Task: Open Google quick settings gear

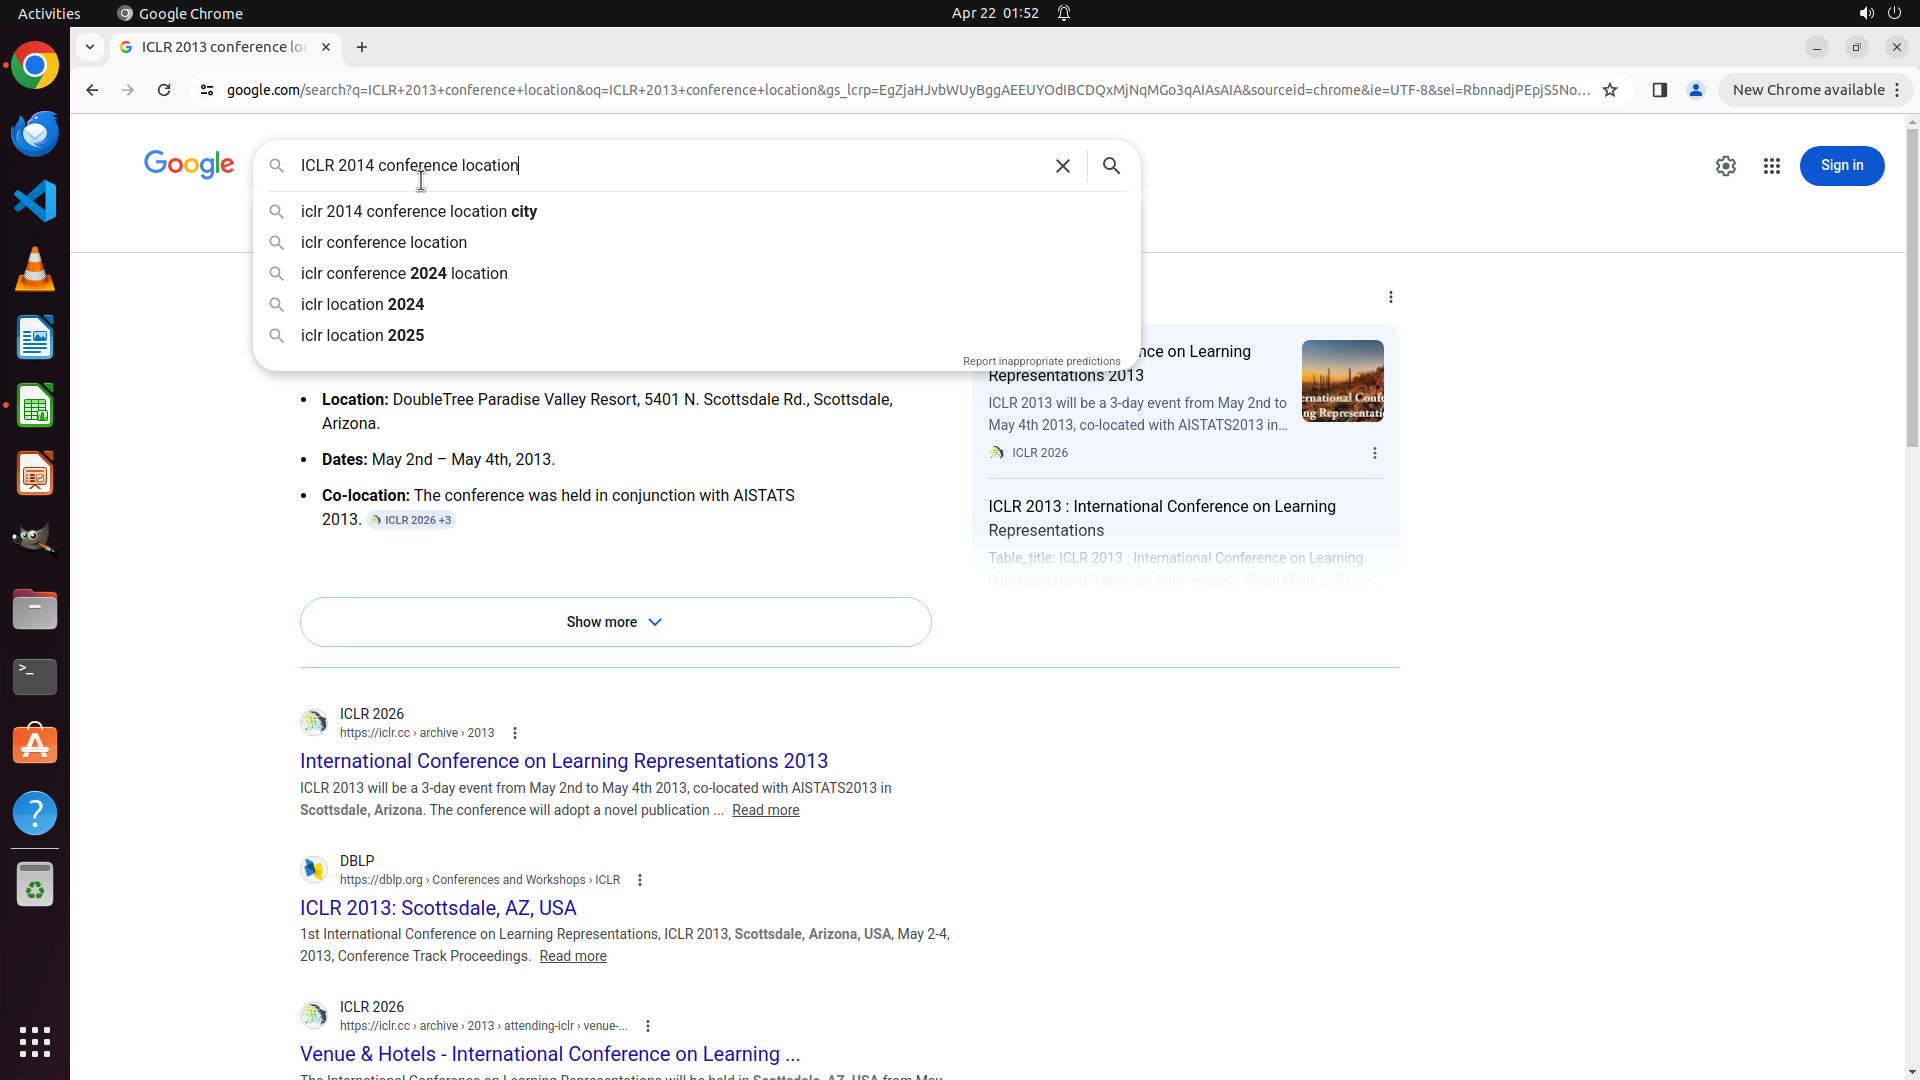Action: point(1725,166)
